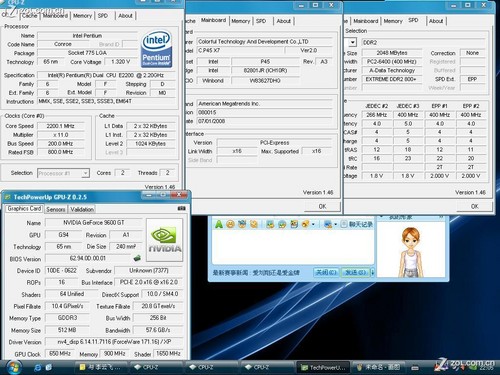This screenshot has height=375, width=500.
Task: Click the green BIOS save chip icon in GPU-Z
Action: [x=137, y=258]
